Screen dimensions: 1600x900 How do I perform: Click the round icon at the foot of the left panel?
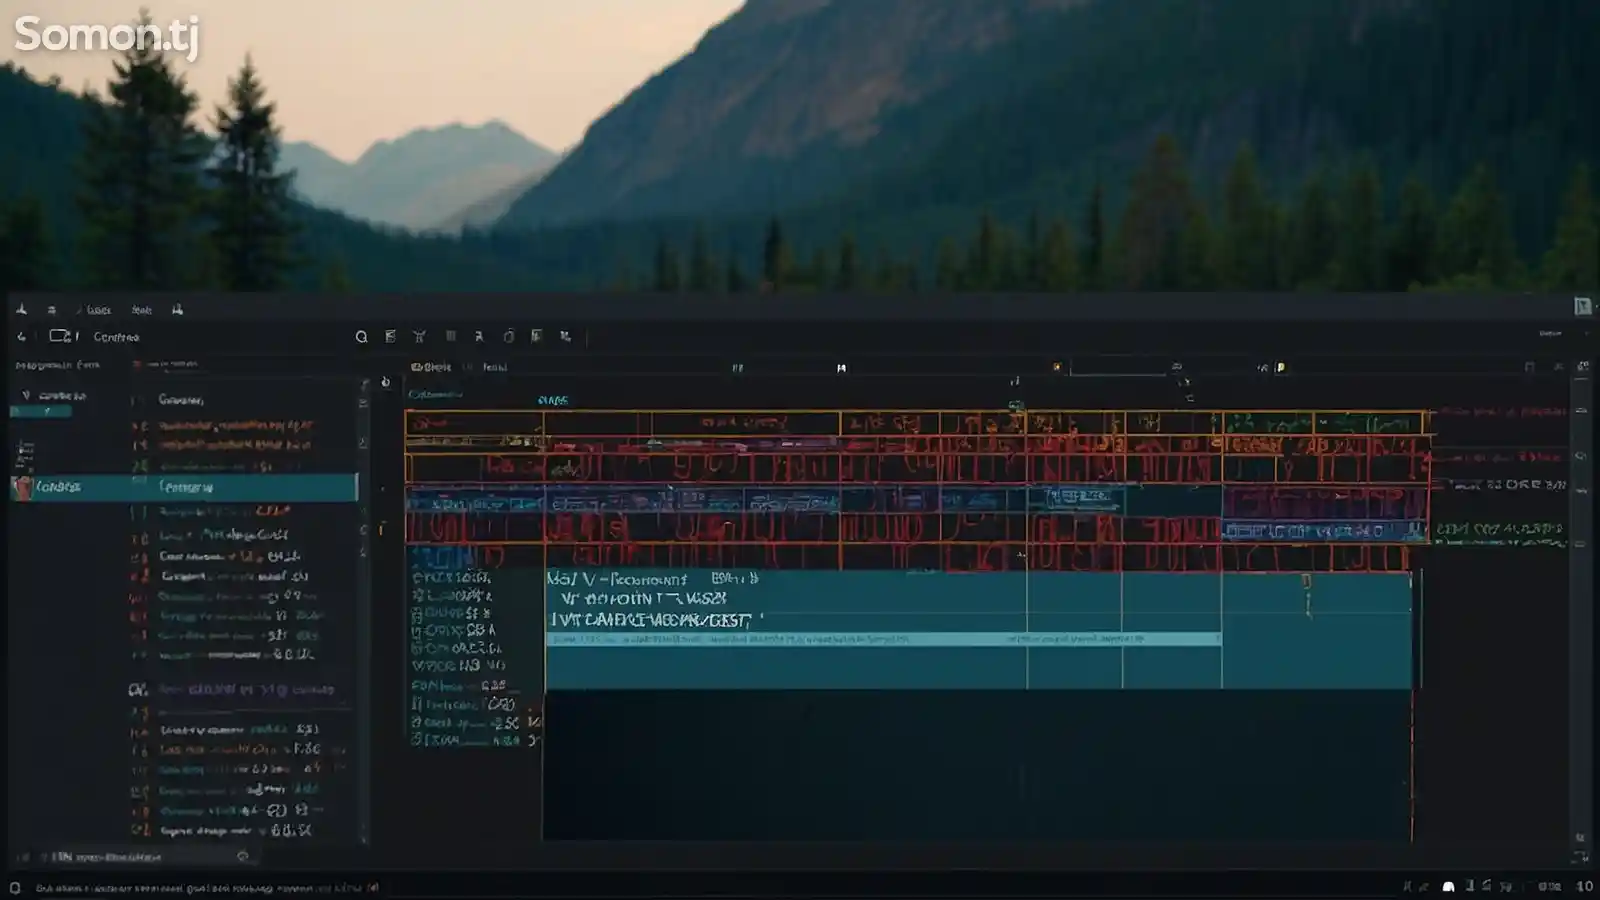242,856
